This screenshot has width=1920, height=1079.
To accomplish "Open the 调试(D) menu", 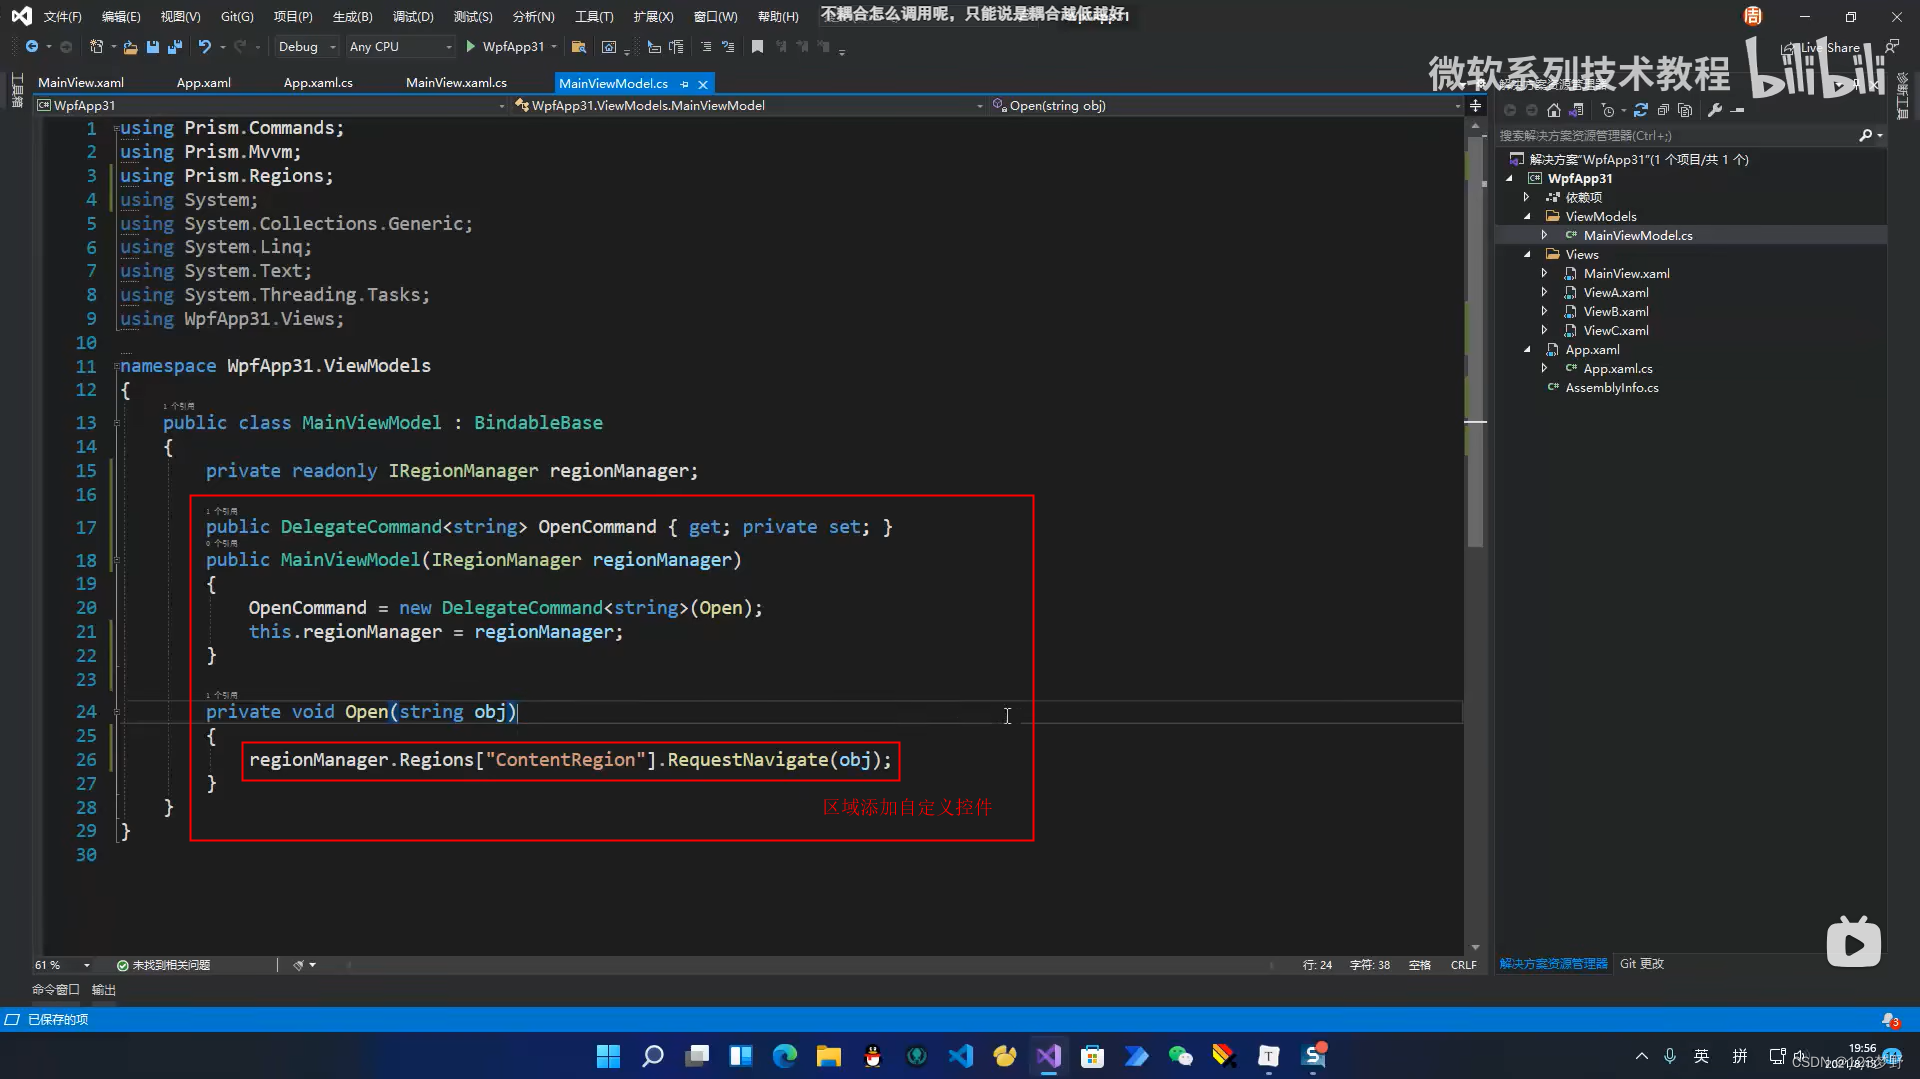I will tap(413, 16).
